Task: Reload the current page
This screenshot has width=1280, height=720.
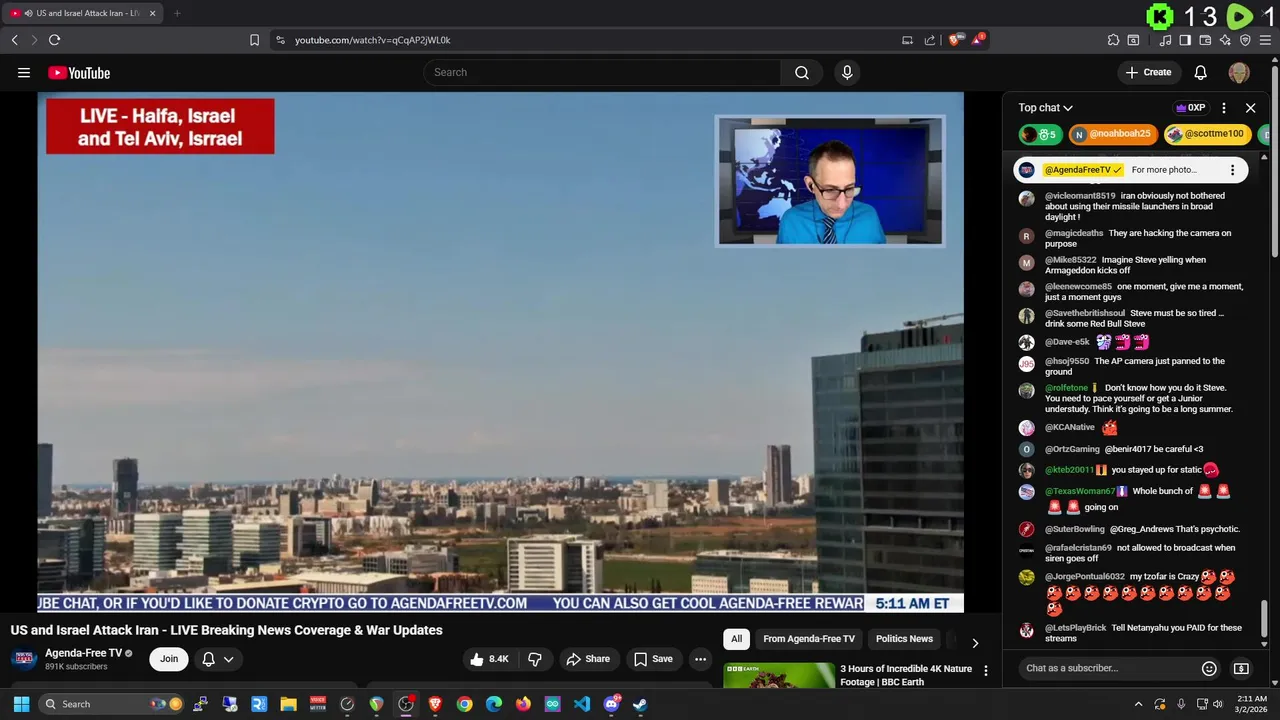Action: click(54, 40)
